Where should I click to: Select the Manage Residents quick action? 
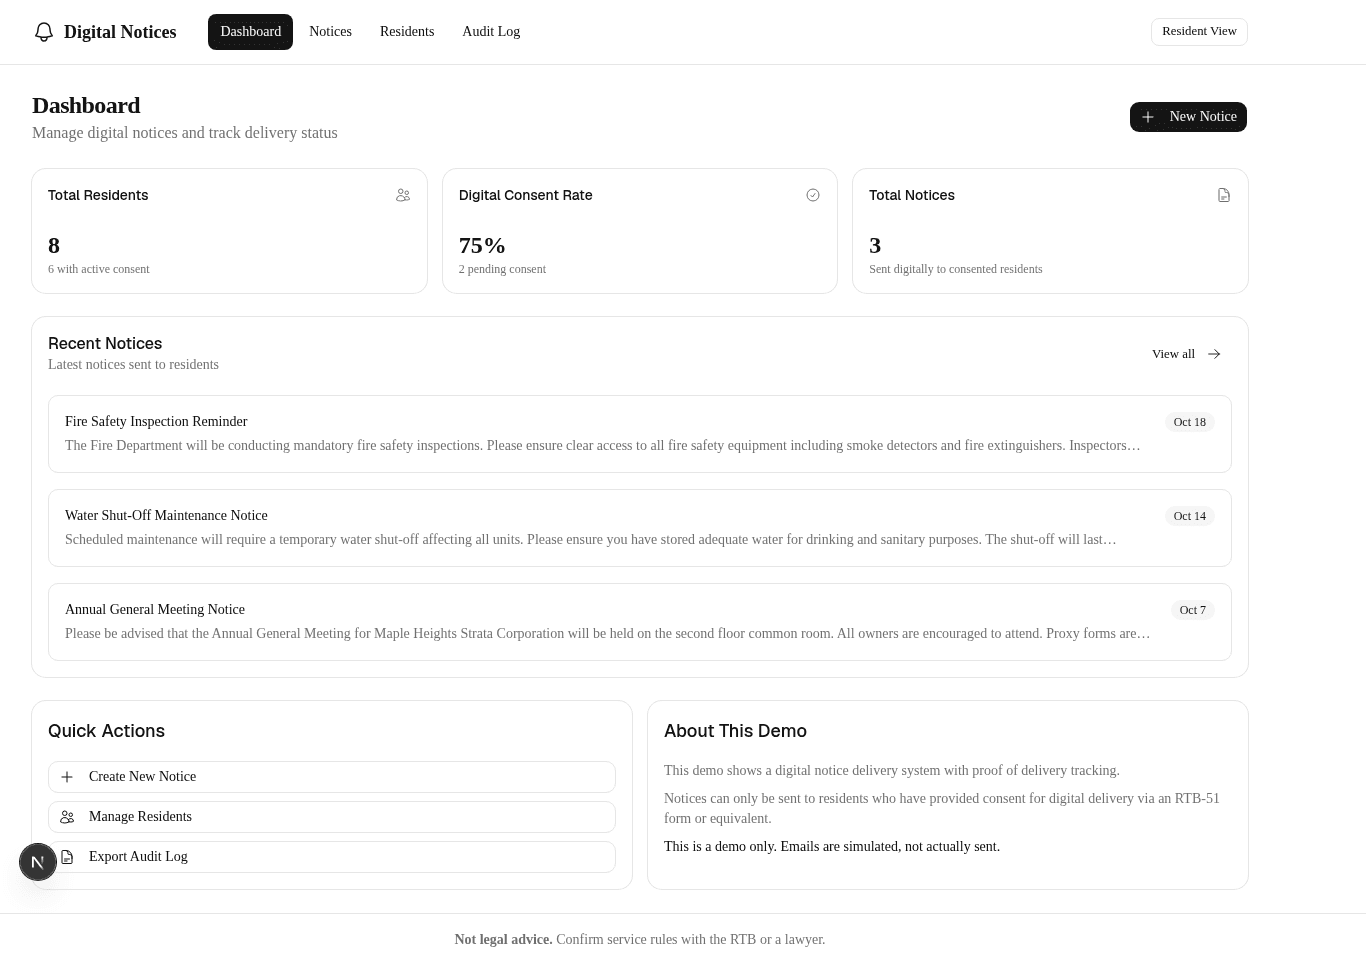click(332, 817)
